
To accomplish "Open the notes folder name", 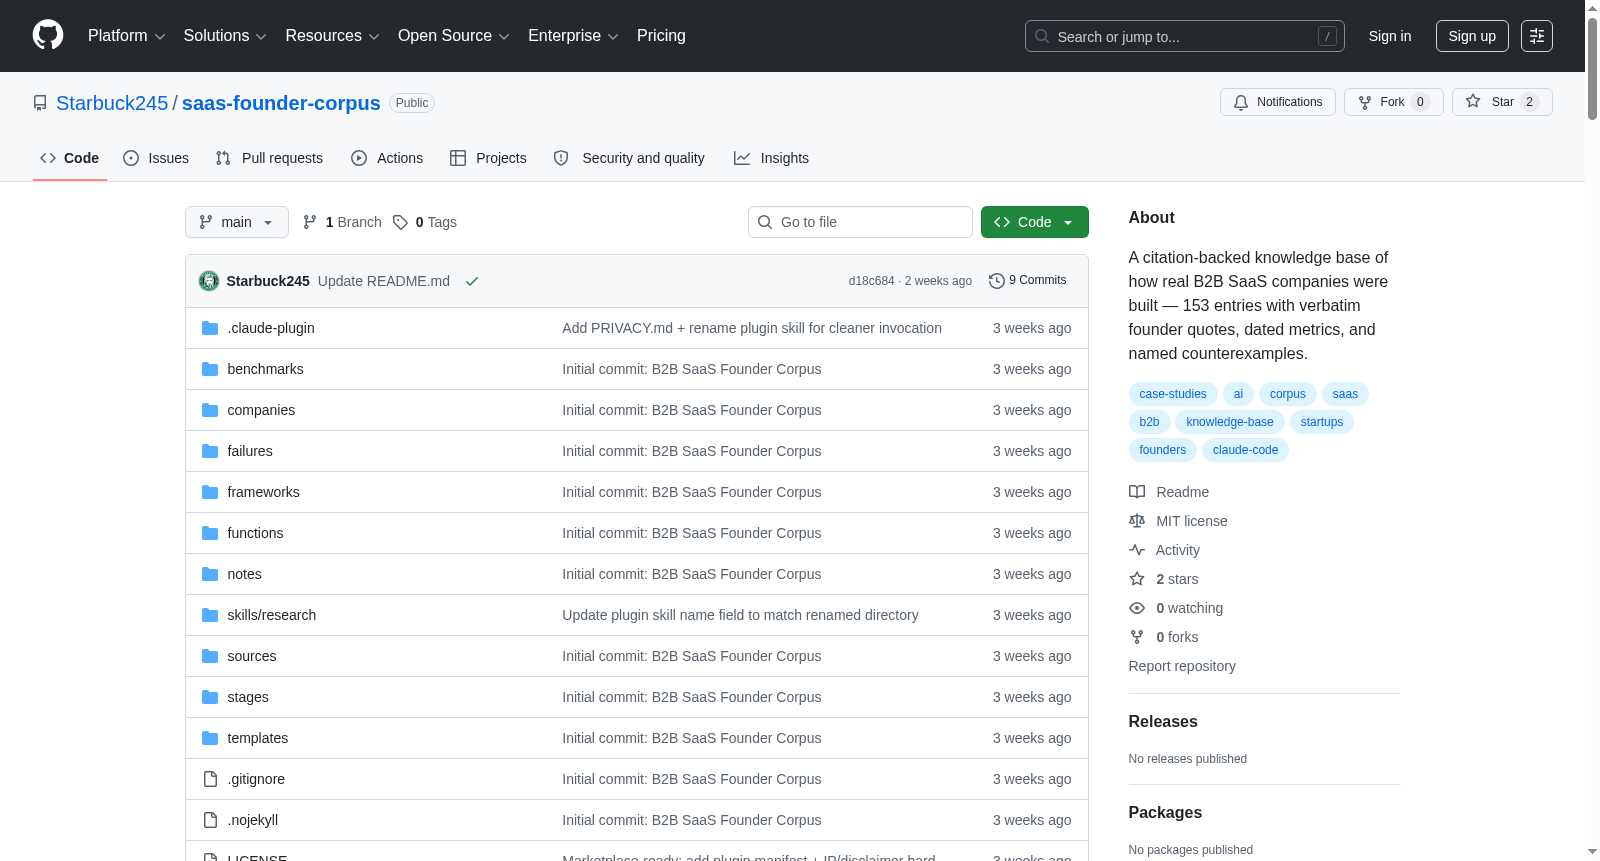I will [x=244, y=574].
